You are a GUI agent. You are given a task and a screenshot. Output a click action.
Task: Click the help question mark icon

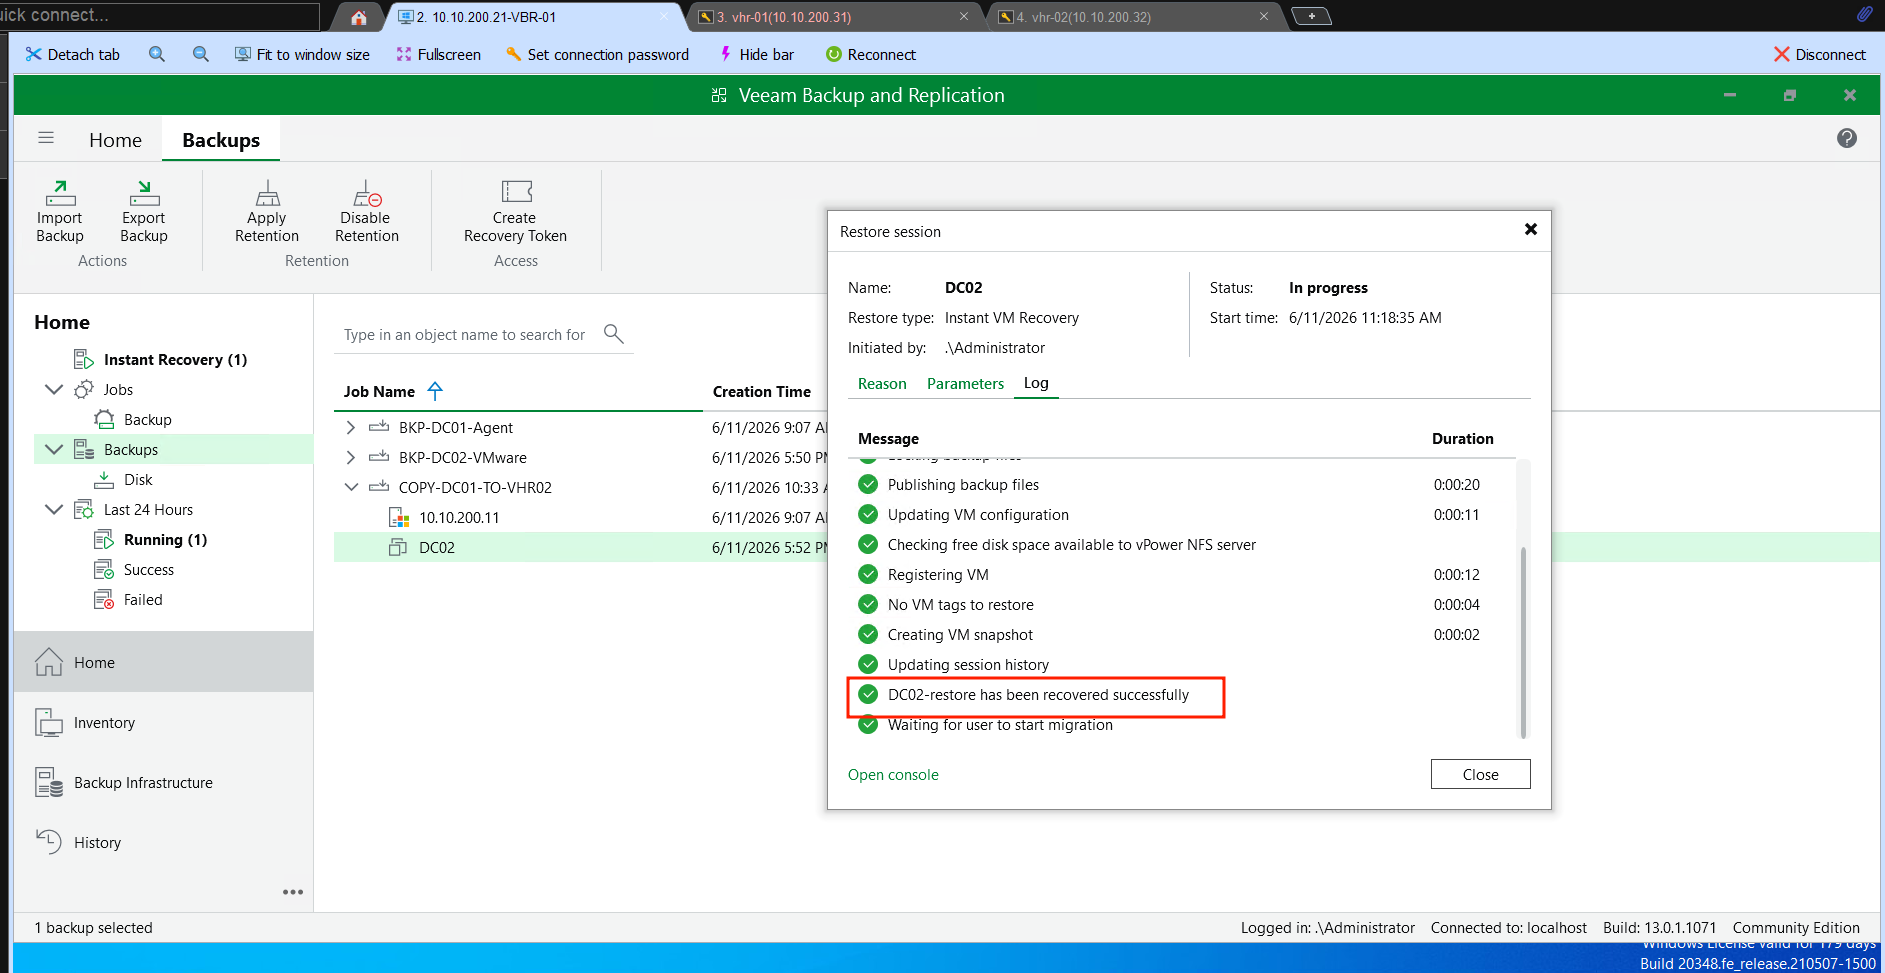coord(1847,138)
